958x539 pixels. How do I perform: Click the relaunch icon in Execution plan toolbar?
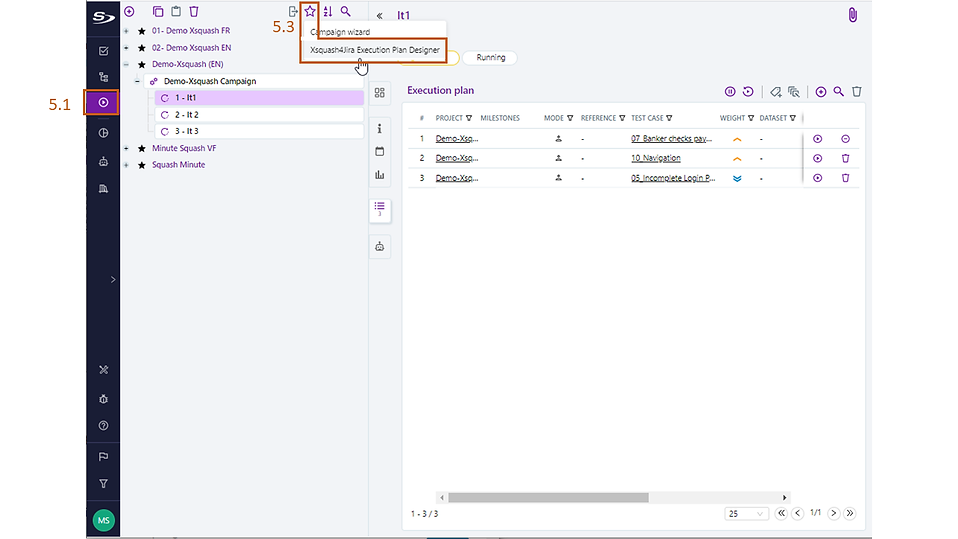[748, 92]
